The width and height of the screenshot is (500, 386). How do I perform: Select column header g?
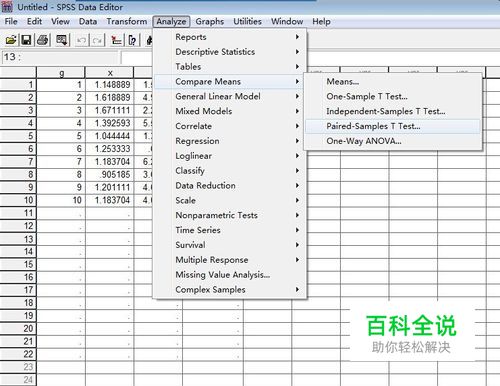61,73
